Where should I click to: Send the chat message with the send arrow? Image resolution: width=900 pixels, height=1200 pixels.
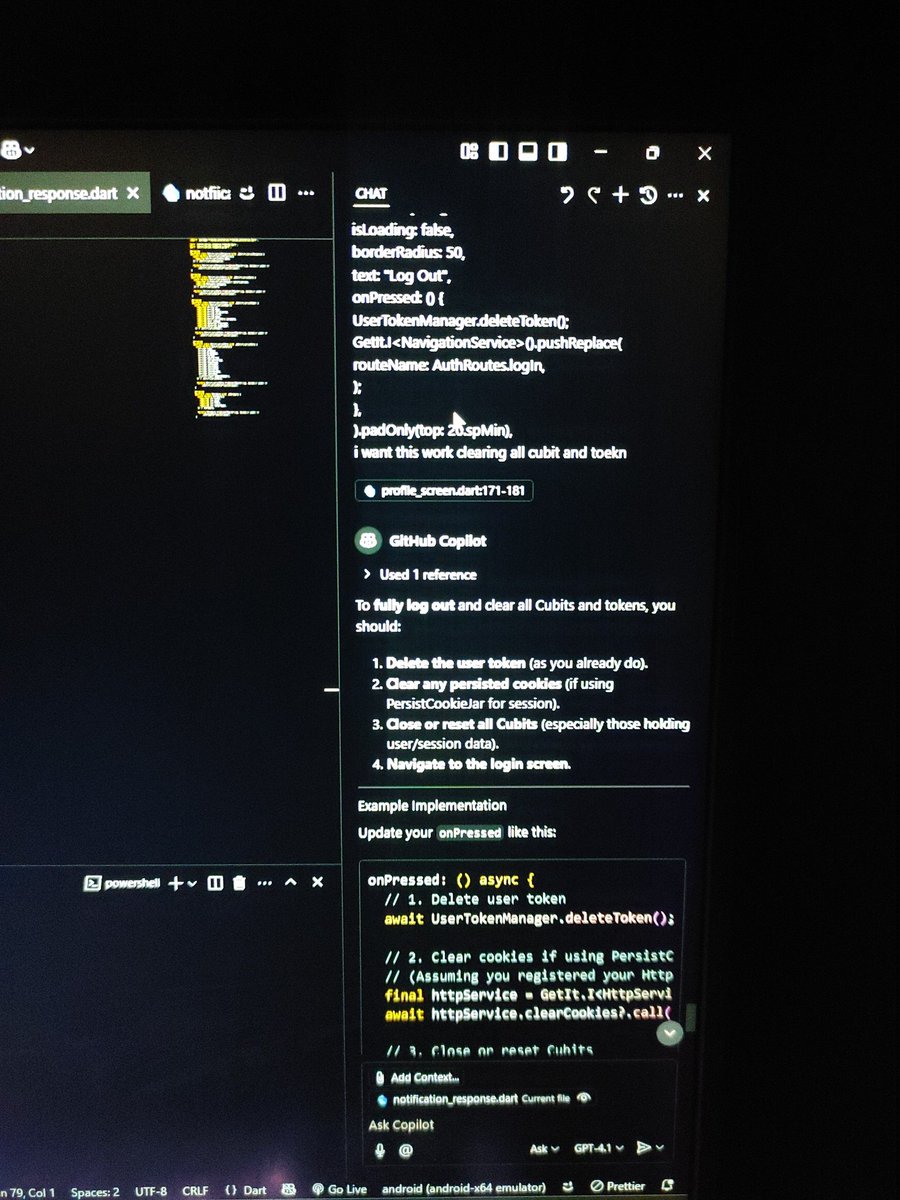click(x=644, y=1148)
